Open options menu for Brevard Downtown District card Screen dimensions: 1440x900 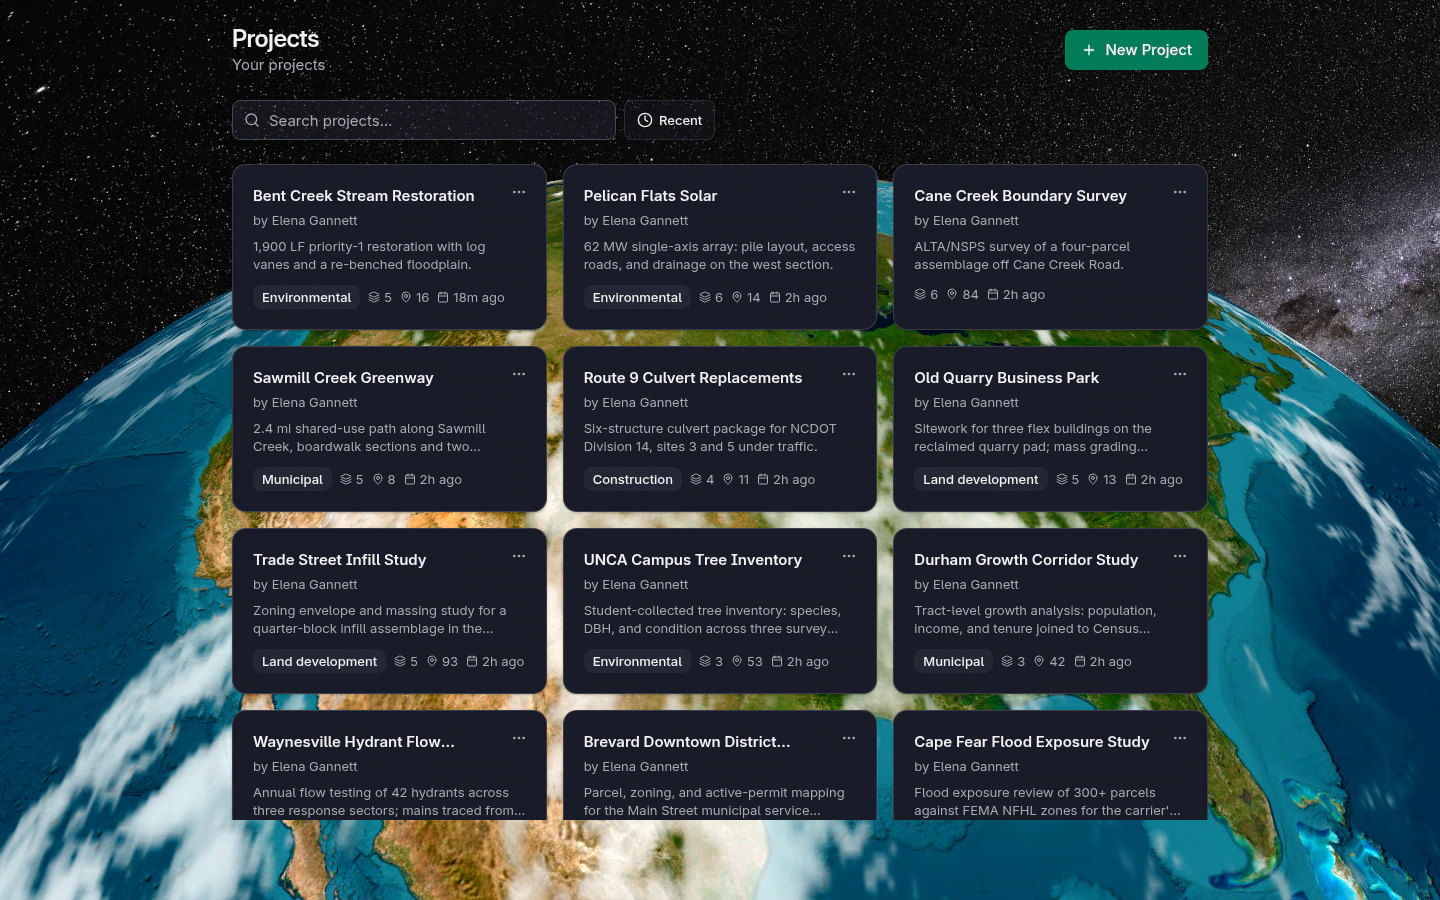[849, 738]
